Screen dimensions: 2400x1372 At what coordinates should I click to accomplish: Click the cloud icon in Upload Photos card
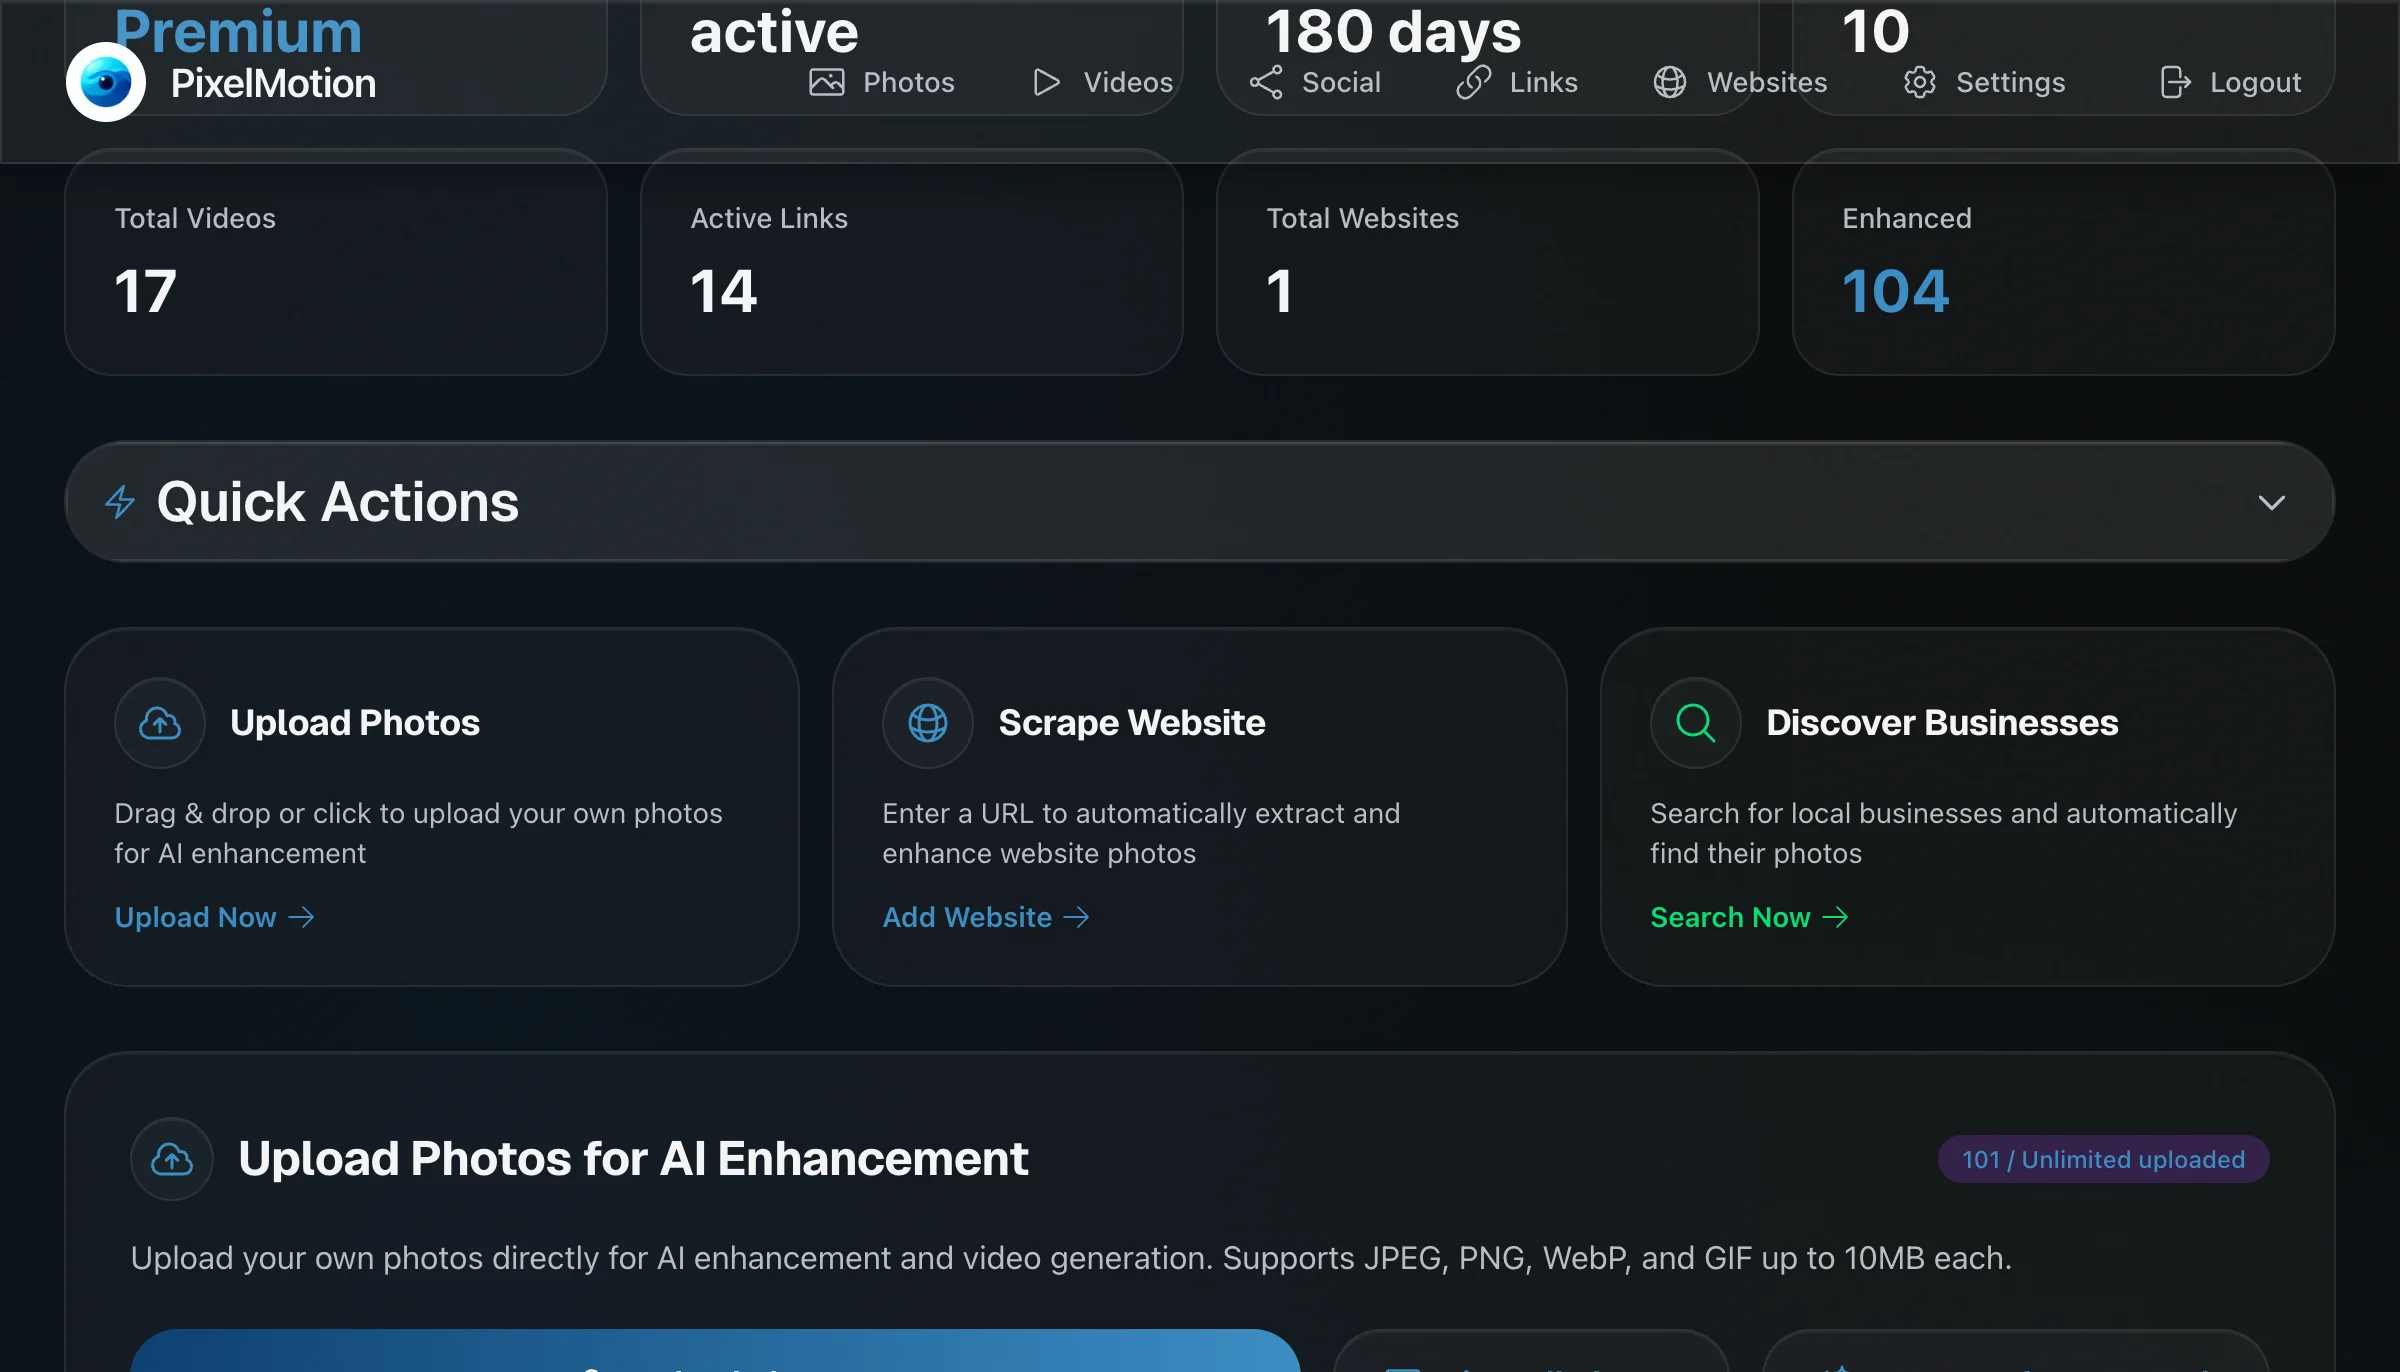click(x=160, y=723)
